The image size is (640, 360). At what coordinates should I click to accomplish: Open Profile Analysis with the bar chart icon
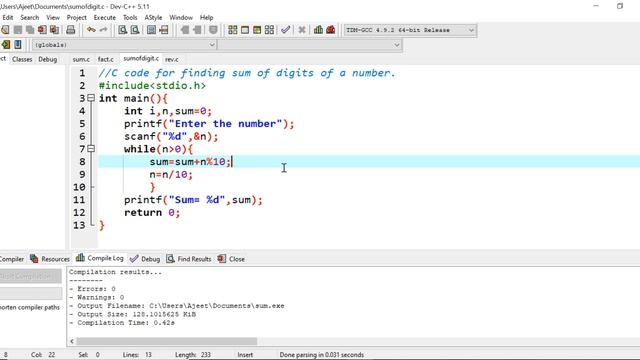[x=318, y=30]
